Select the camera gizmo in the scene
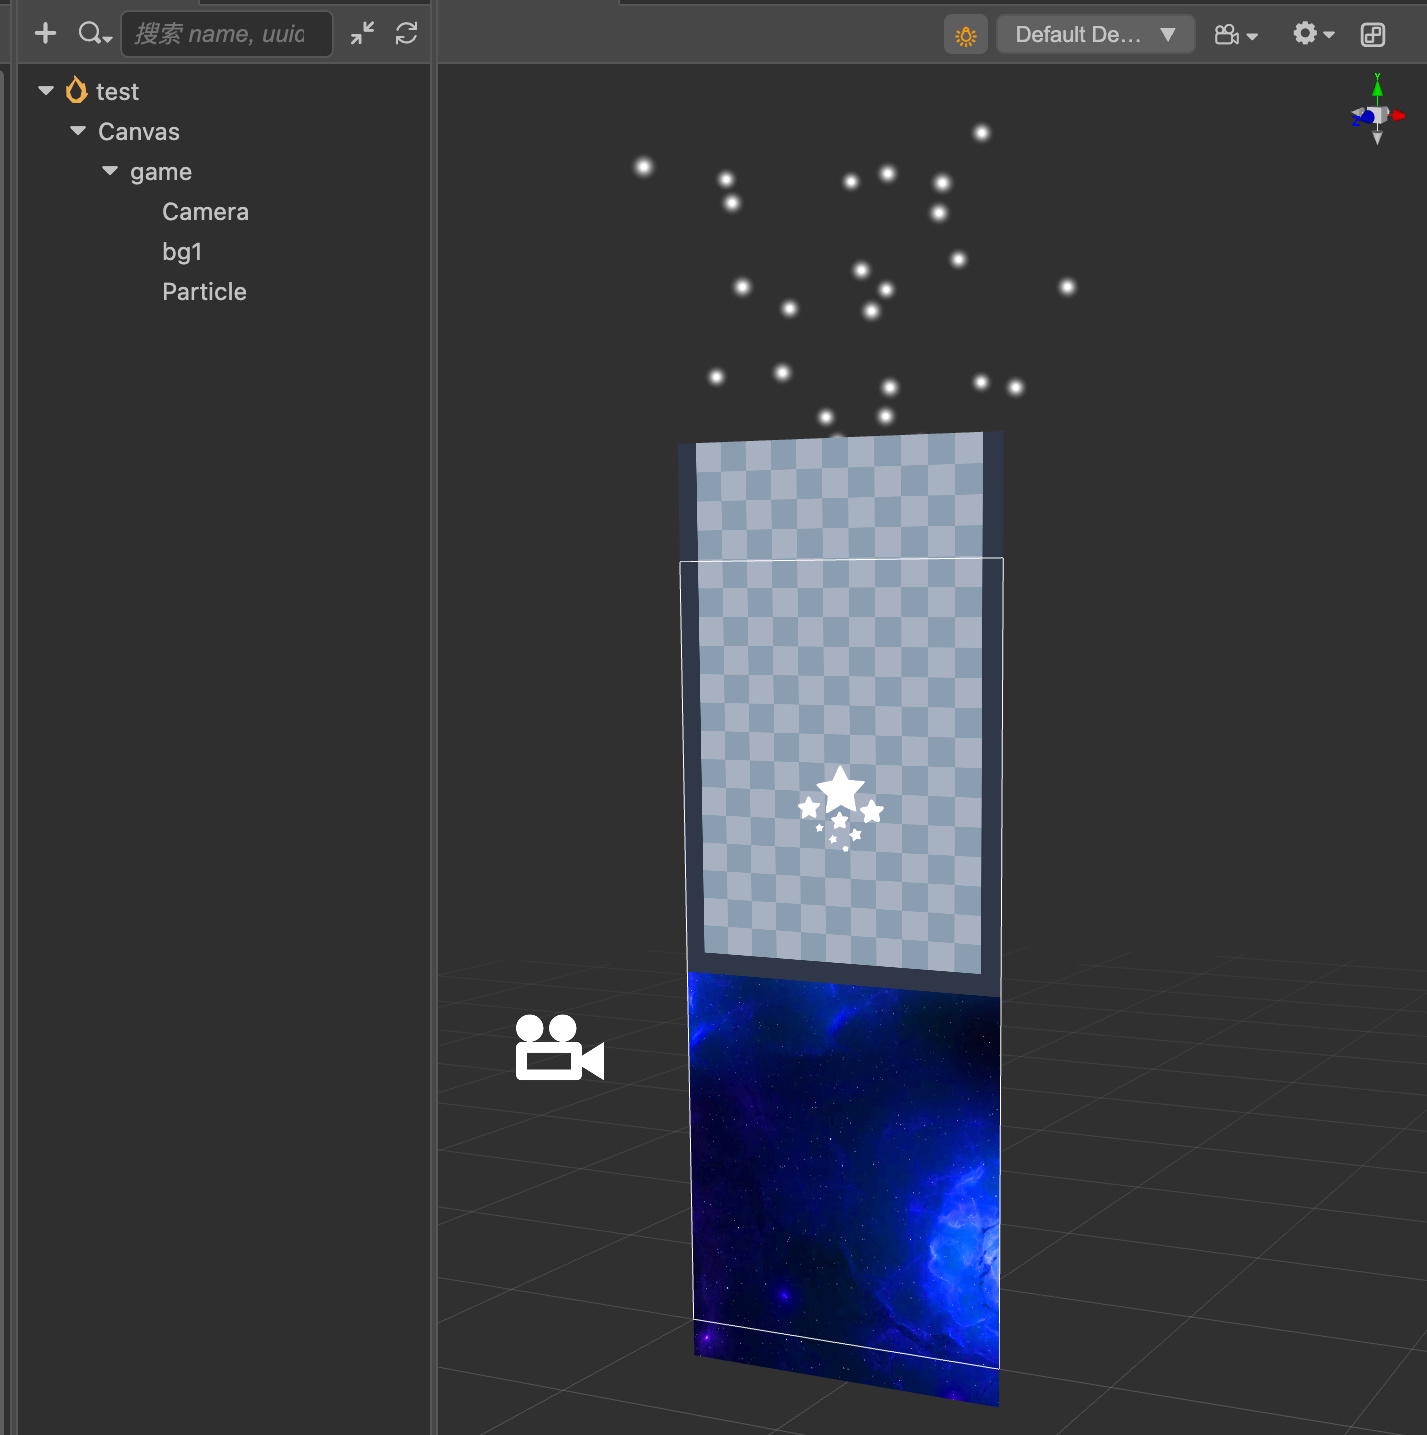This screenshot has height=1435, width=1427. click(560, 1047)
